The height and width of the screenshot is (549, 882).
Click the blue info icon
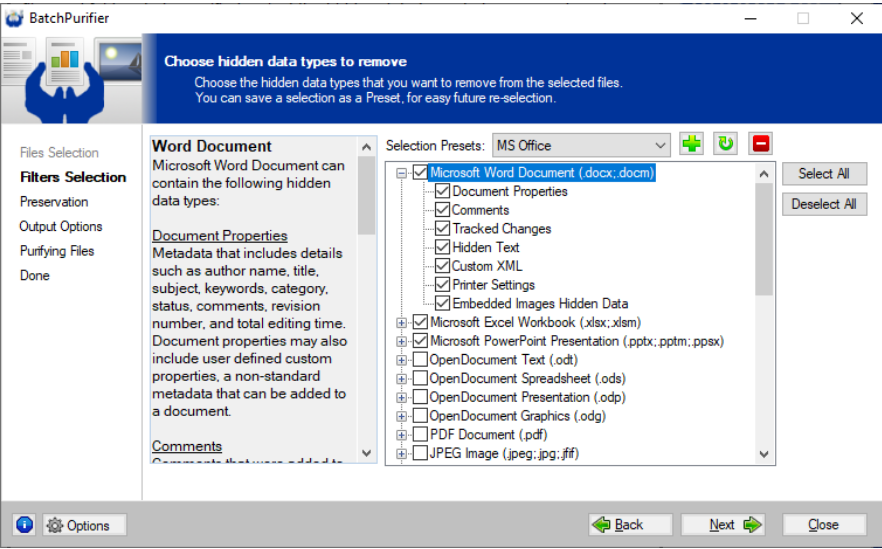point(25,525)
